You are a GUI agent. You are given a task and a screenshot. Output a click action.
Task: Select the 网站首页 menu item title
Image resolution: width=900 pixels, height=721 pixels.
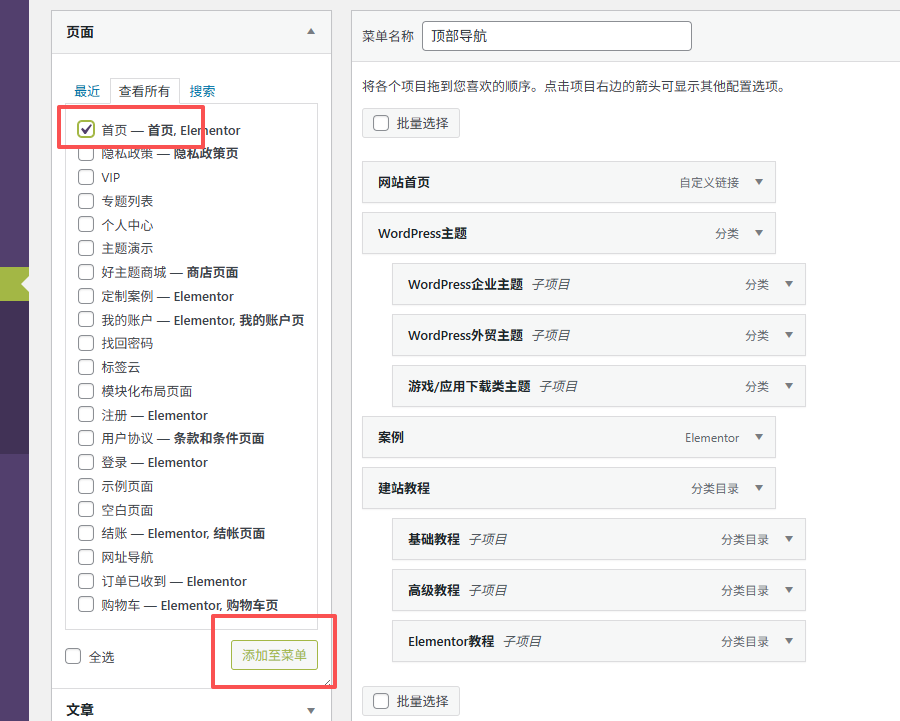pyautogui.click(x=404, y=183)
